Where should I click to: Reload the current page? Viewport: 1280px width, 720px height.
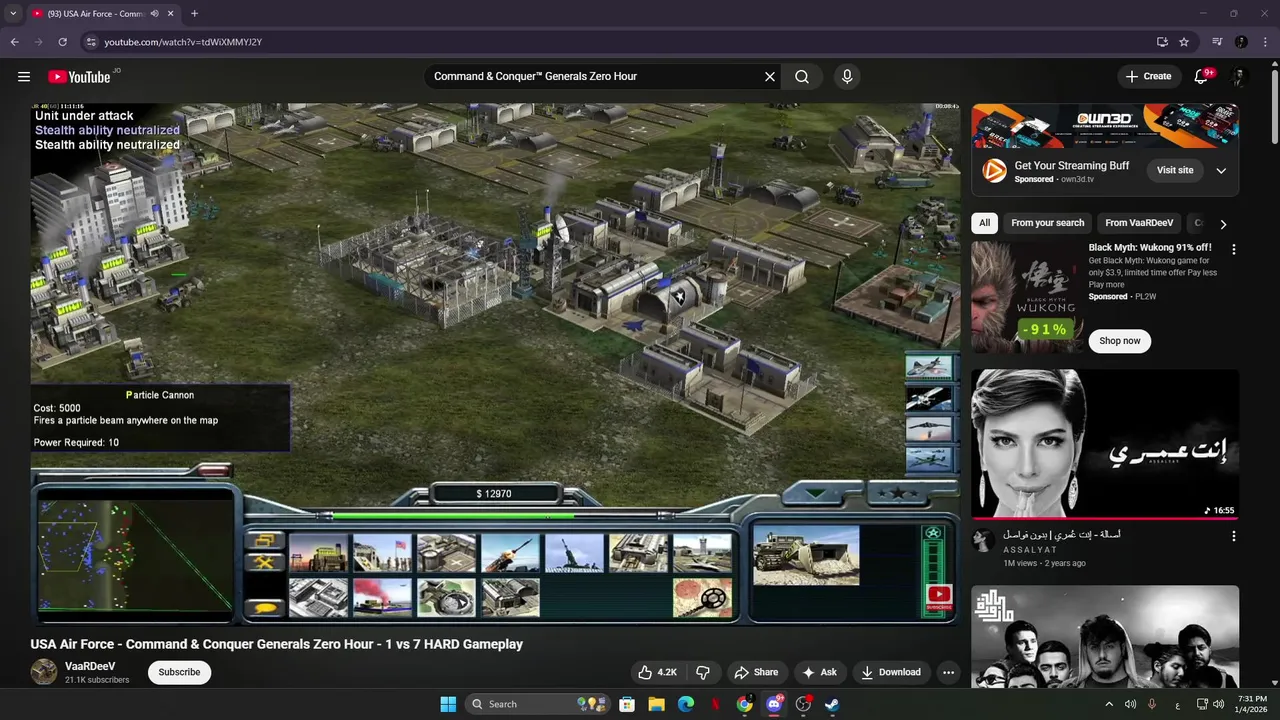point(62,42)
